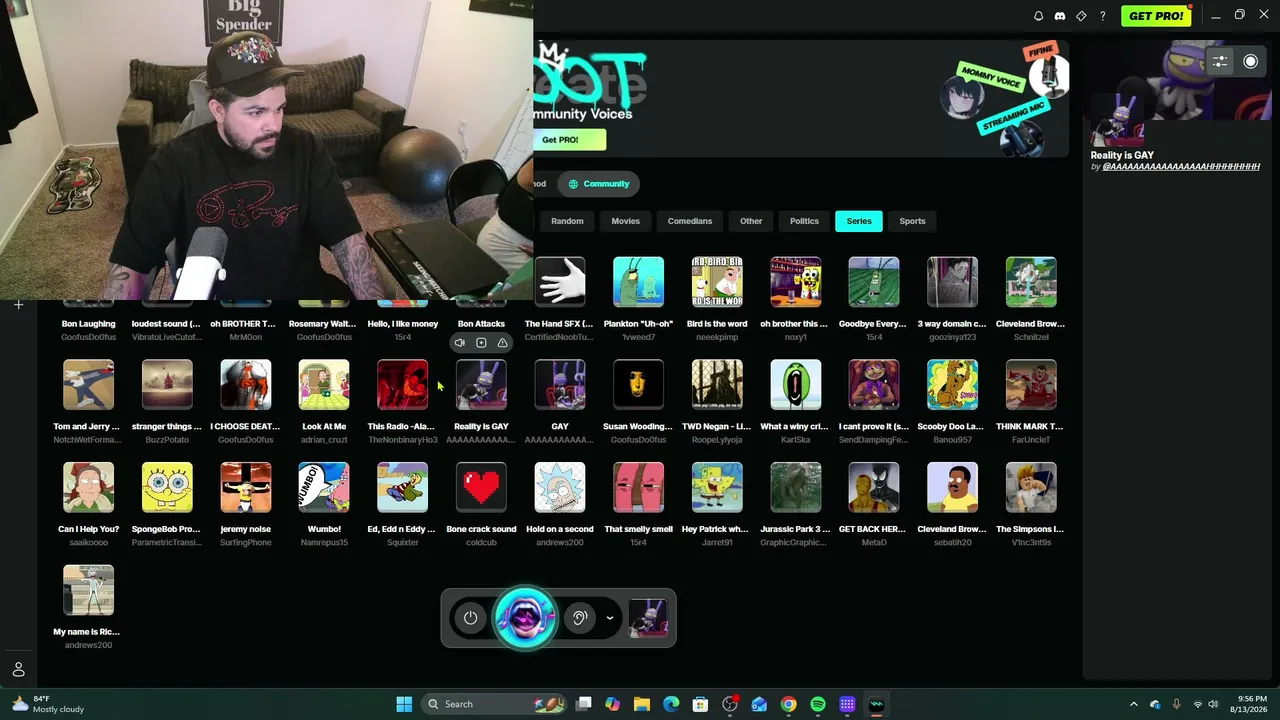Image resolution: width=1280 pixels, height=720 pixels.
Task: Click the speaker icon under Bon Attacks
Action: pos(460,343)
